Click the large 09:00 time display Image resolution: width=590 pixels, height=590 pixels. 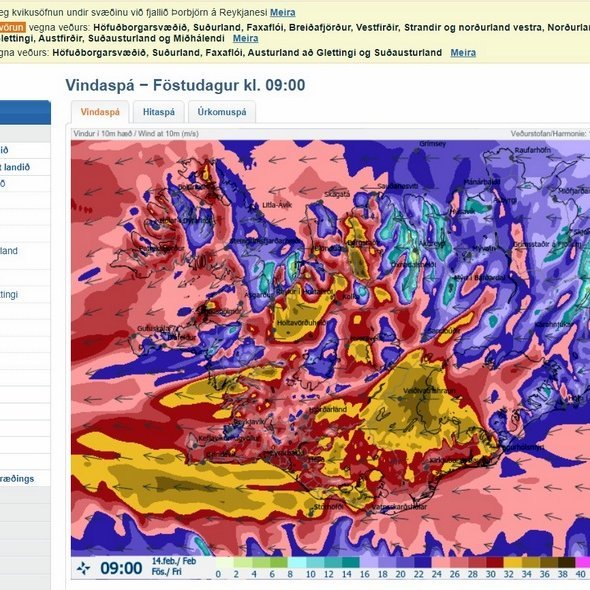click(x=121, y=568)
